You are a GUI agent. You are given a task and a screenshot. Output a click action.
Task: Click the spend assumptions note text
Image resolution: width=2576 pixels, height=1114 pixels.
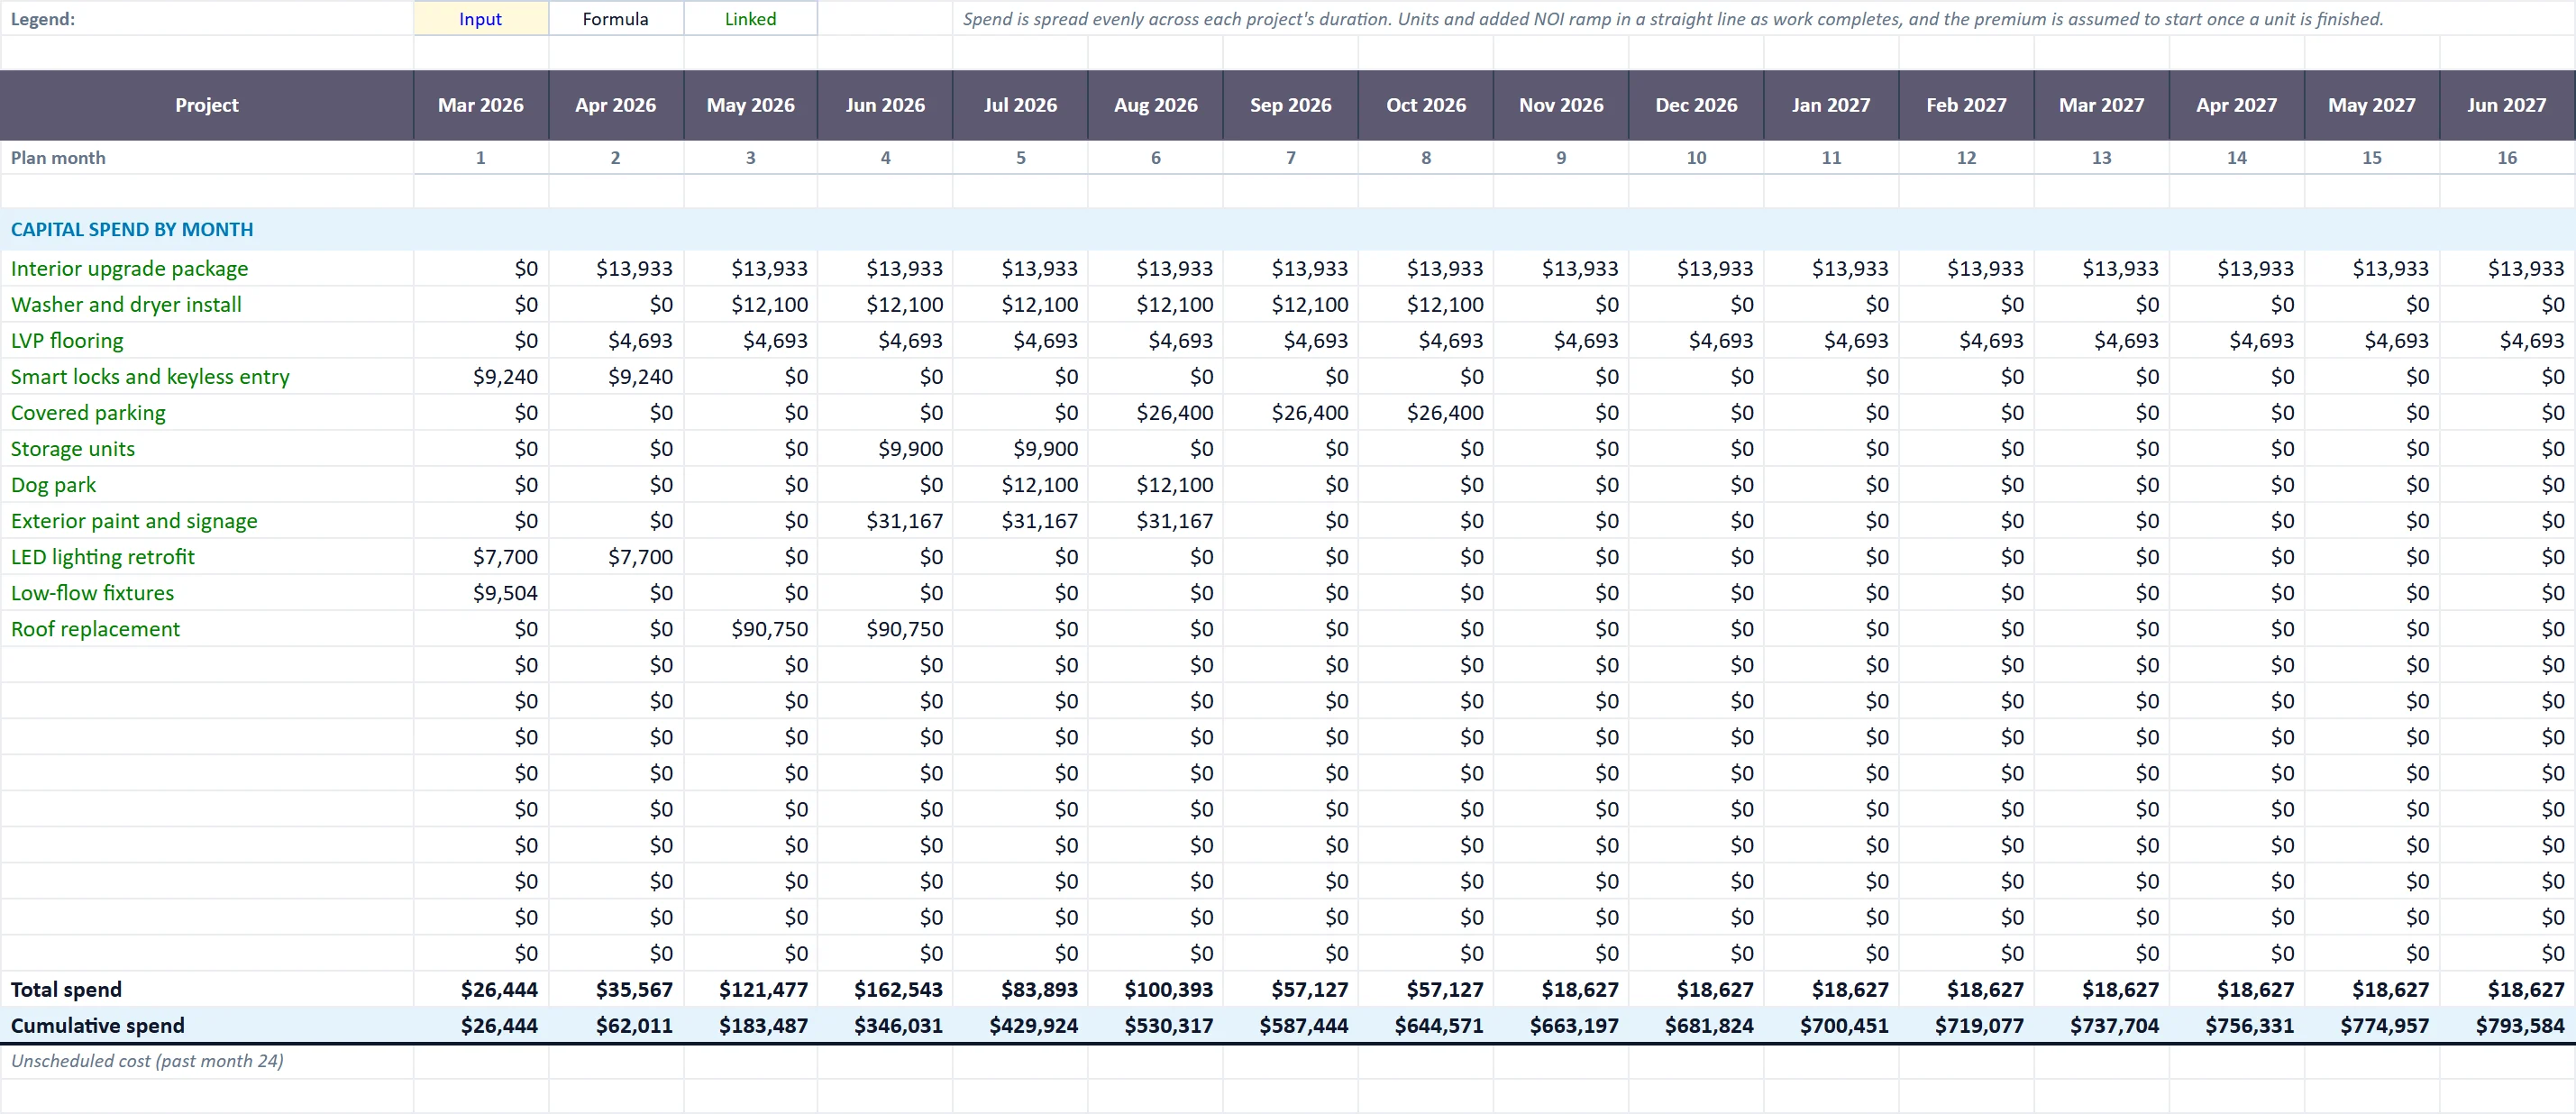1673,19
